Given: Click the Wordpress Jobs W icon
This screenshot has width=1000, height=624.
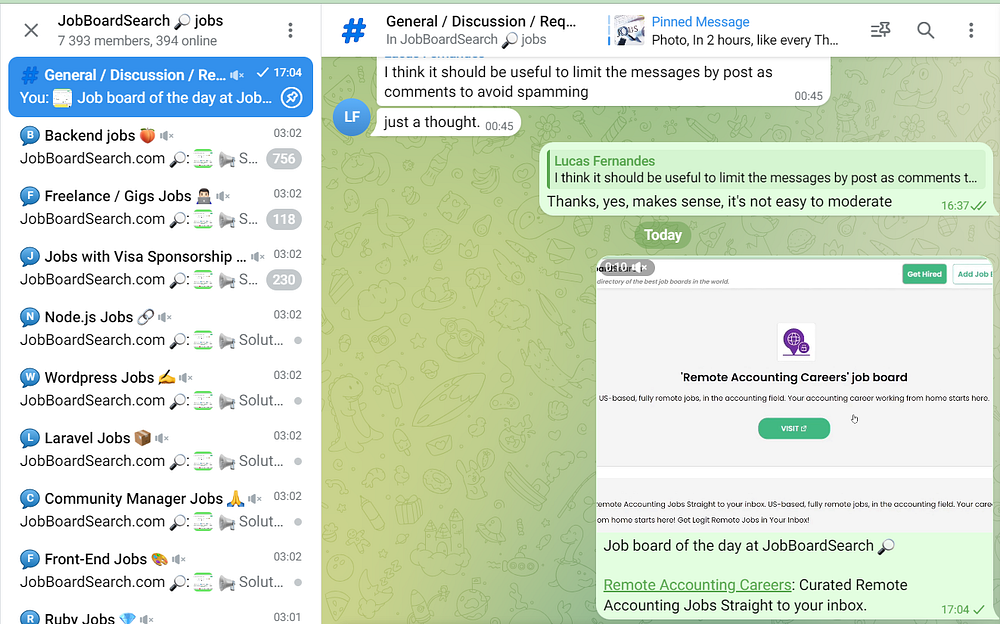Looking at the screenshot, I should pos(29,378).
